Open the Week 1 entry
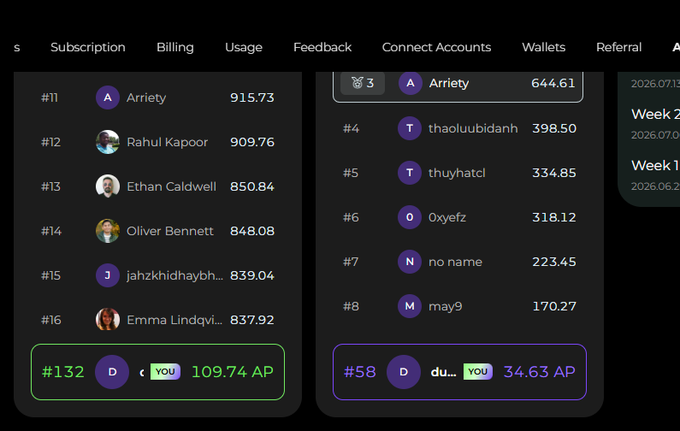 655,165
